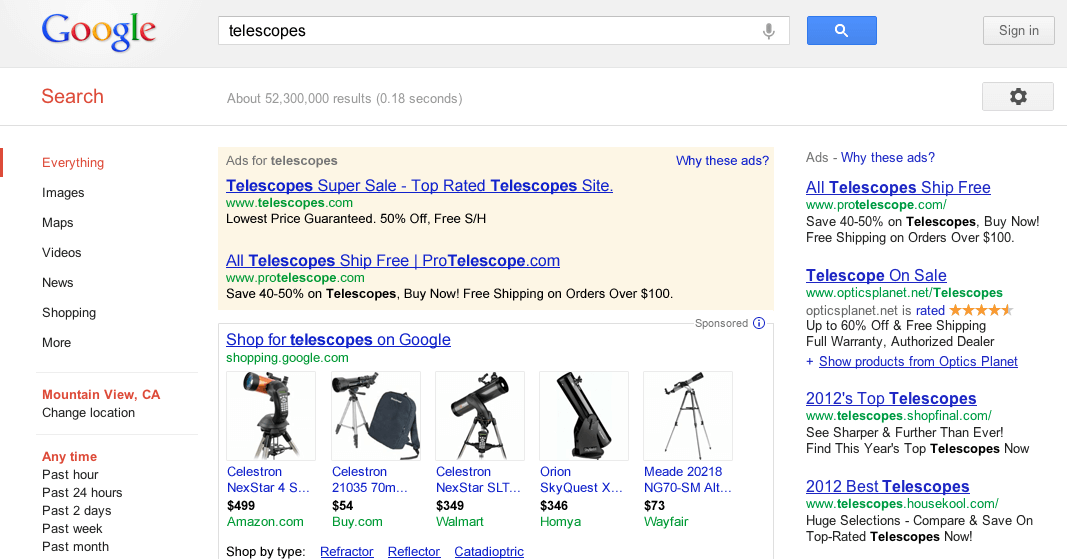Open the gear settings menu
This screenshot has width=1067, height=559.
coord(1018,97)
